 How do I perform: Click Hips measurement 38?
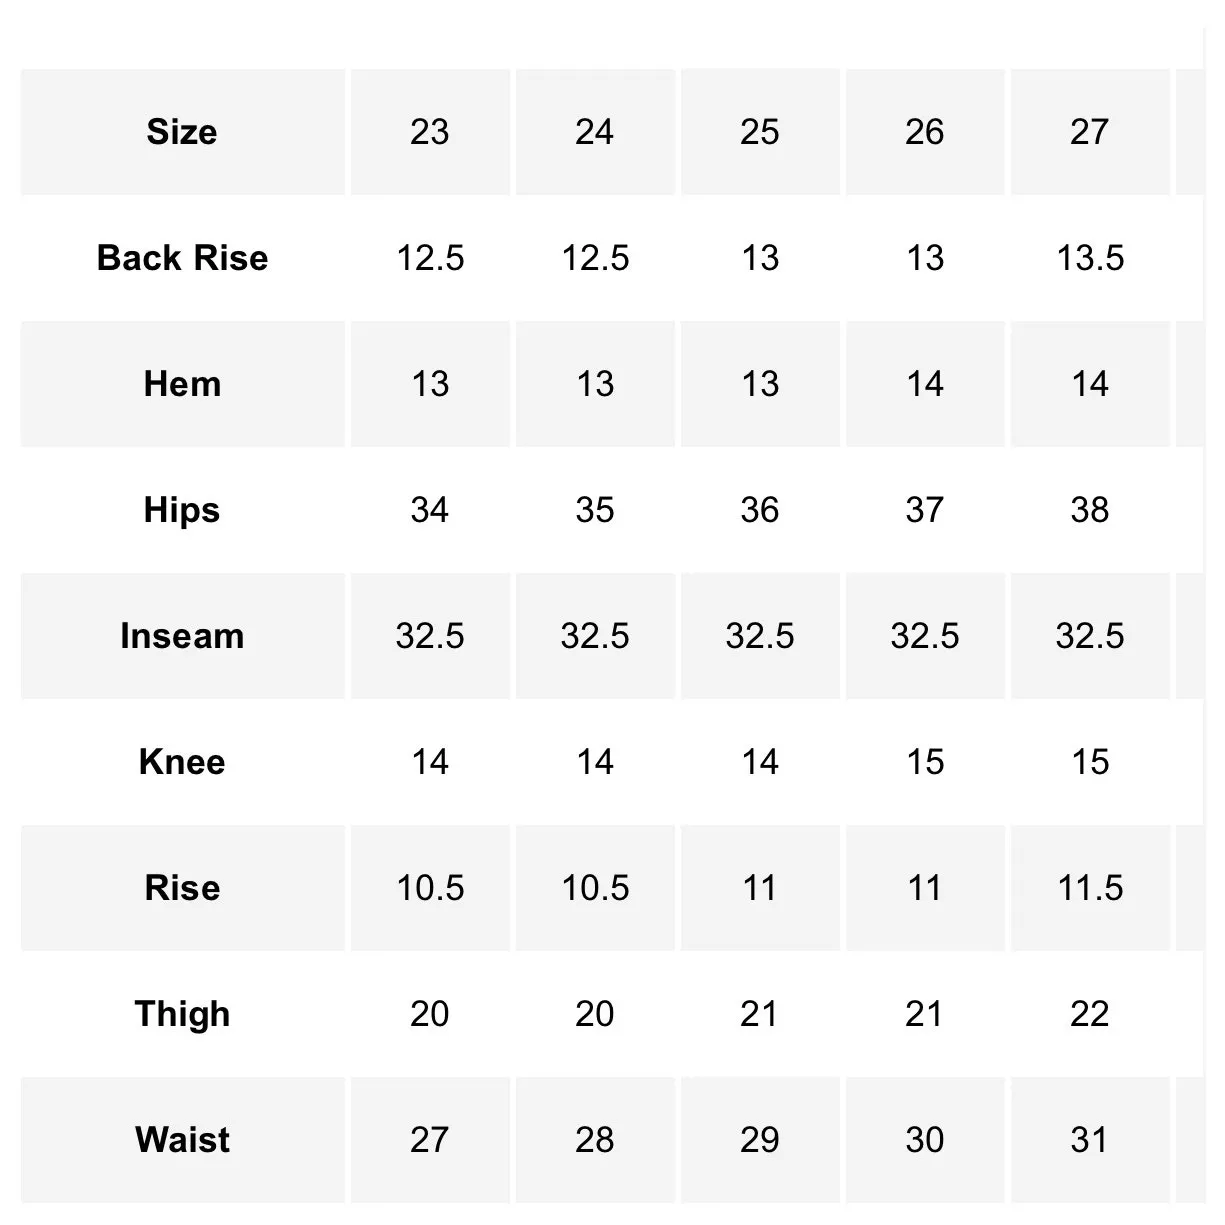1090,510
